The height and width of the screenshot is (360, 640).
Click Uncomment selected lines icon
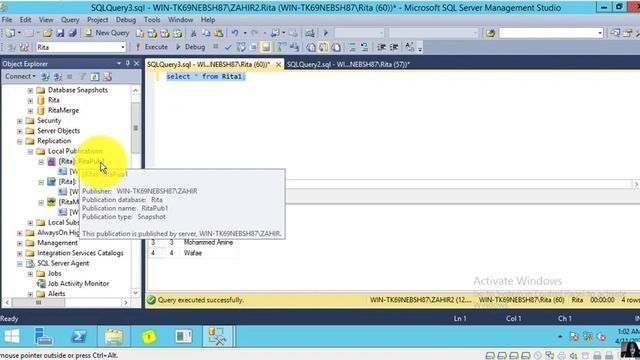[364, 47]
